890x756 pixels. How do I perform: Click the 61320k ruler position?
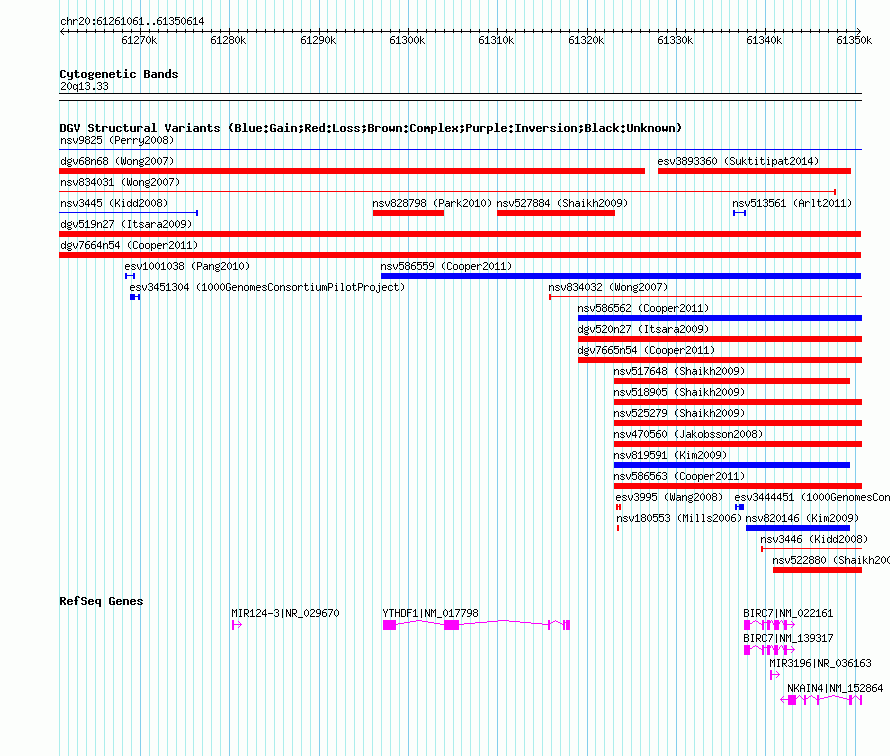tap(586, 40)
